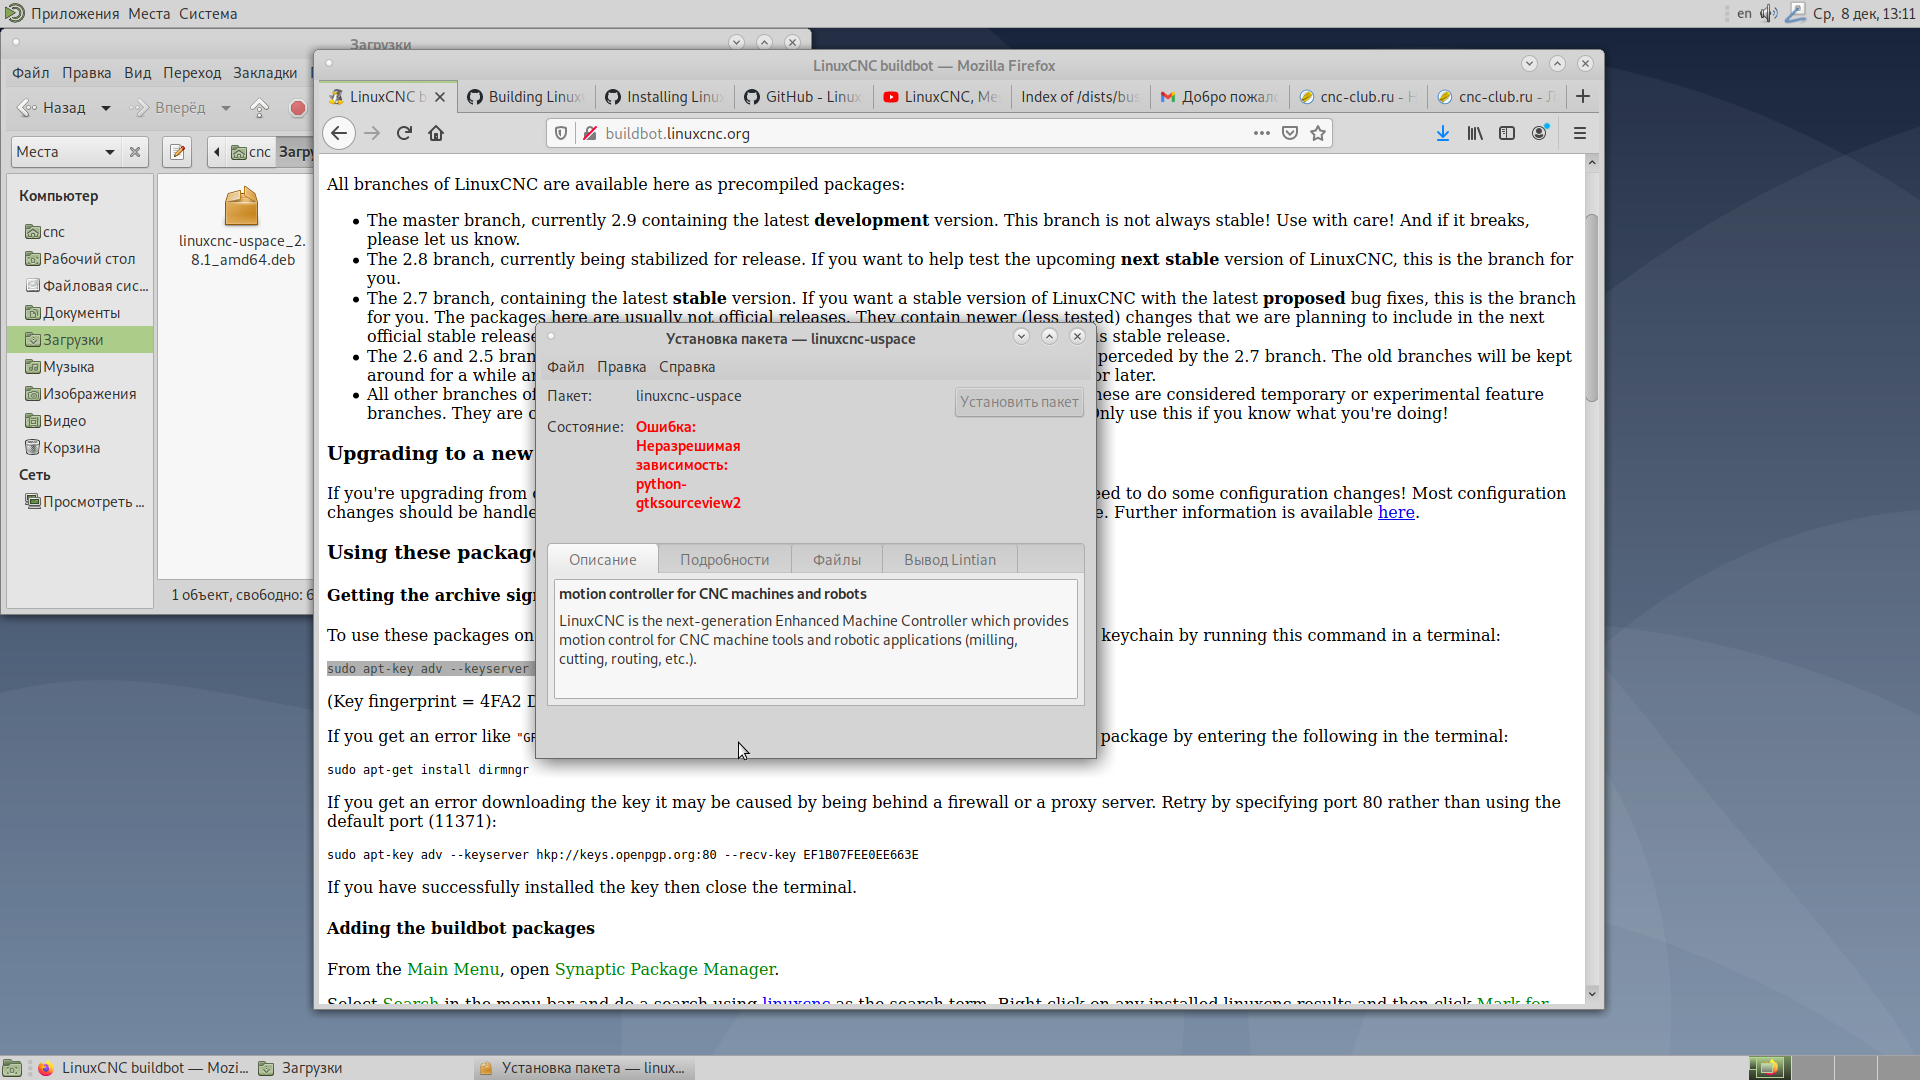Bookmark page with star icon
1920x1080 pixels.
pyautogui.click(x=1318, y=133)
